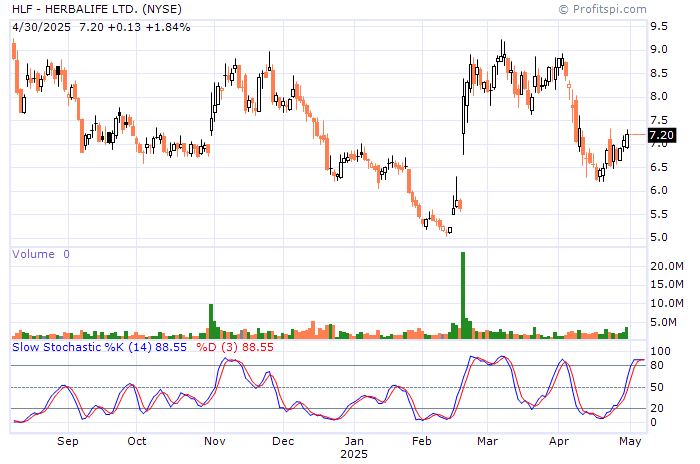Click the 15.0M volume axis label
The height and width of the screenshot is (464, 700).
pos(667,284)
